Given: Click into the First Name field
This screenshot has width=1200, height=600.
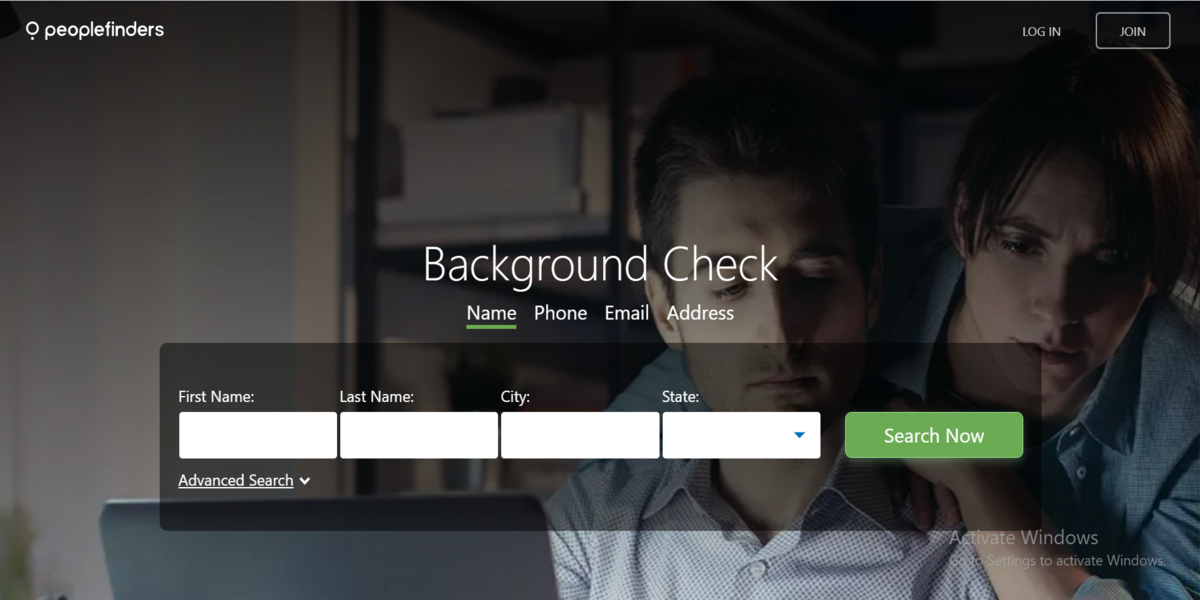Looking at the screenshot, I should point(257,435).
